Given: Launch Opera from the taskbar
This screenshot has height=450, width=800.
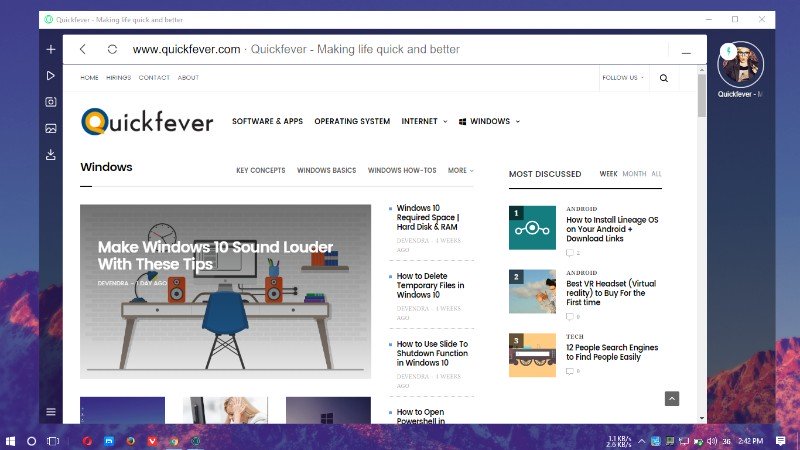Looking at the screenshot, I should 87,441.
